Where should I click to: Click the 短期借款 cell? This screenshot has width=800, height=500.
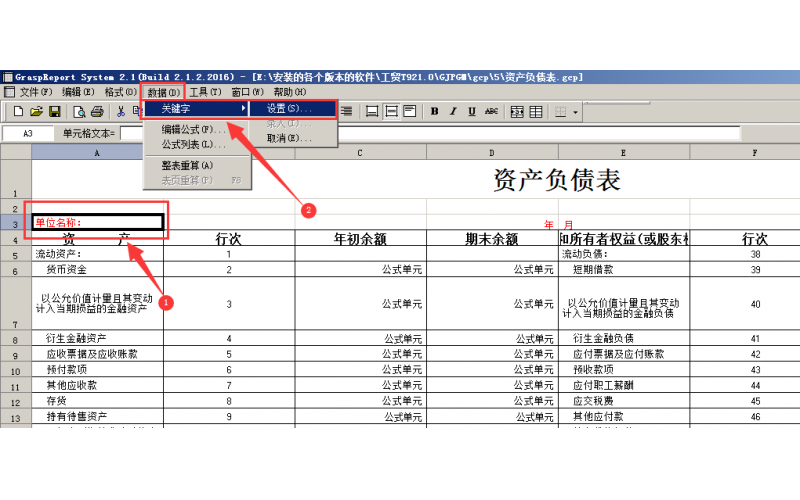624,269
